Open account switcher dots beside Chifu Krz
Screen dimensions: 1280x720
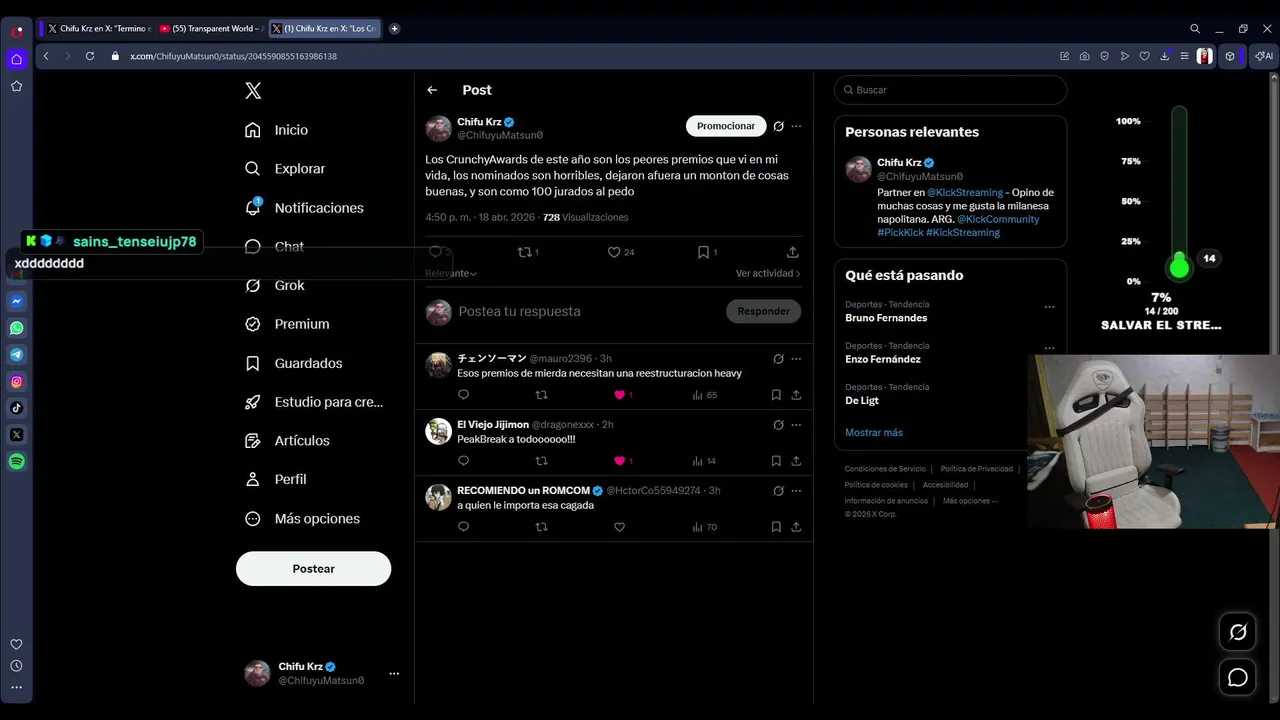click(x=394, y=673)
